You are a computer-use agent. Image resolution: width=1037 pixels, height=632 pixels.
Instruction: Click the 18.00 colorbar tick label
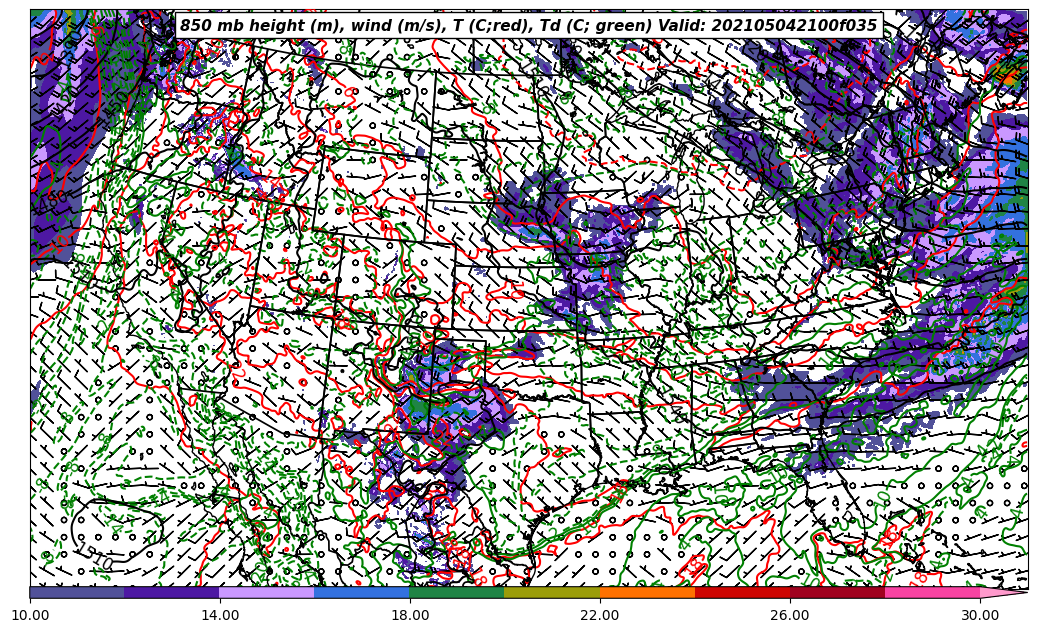pos(410,615)
